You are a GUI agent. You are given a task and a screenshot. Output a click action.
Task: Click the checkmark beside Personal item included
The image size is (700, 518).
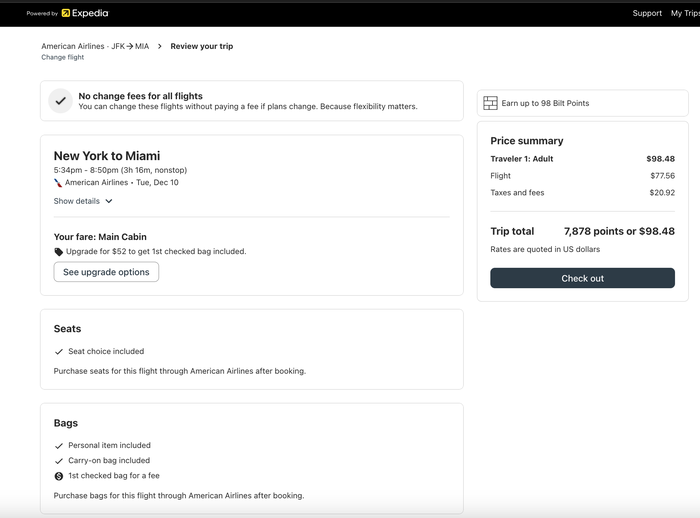(58, 446)
